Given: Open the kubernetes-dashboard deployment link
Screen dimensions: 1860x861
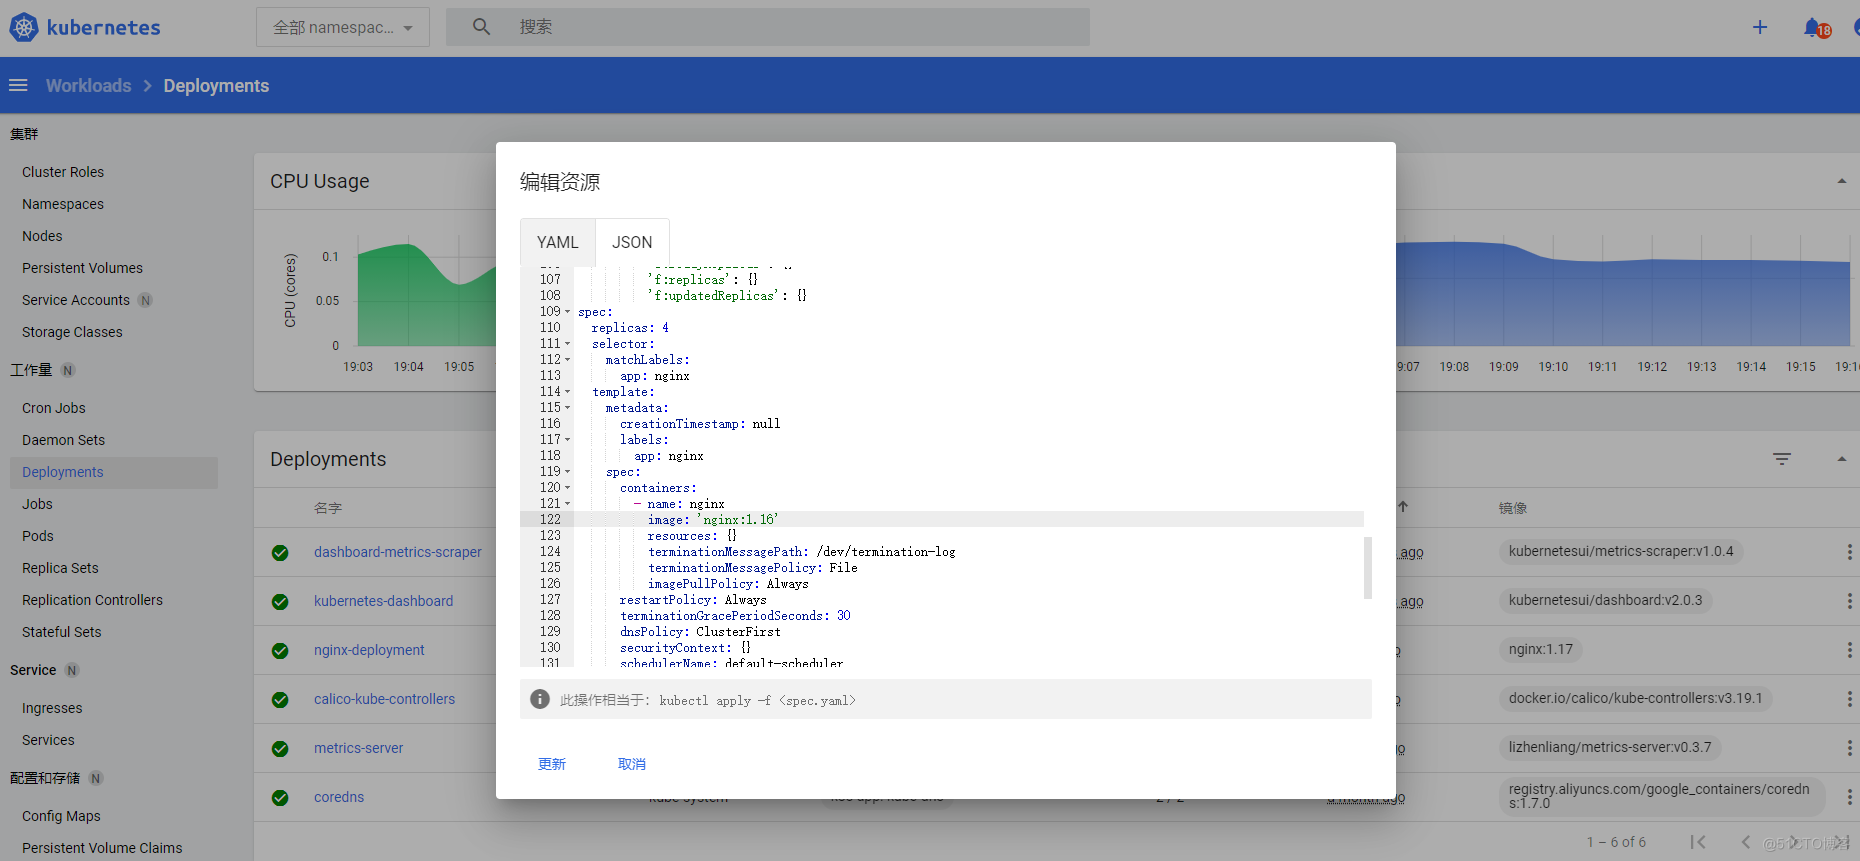Looking at the screenshot, I should (x=383, y=601).
